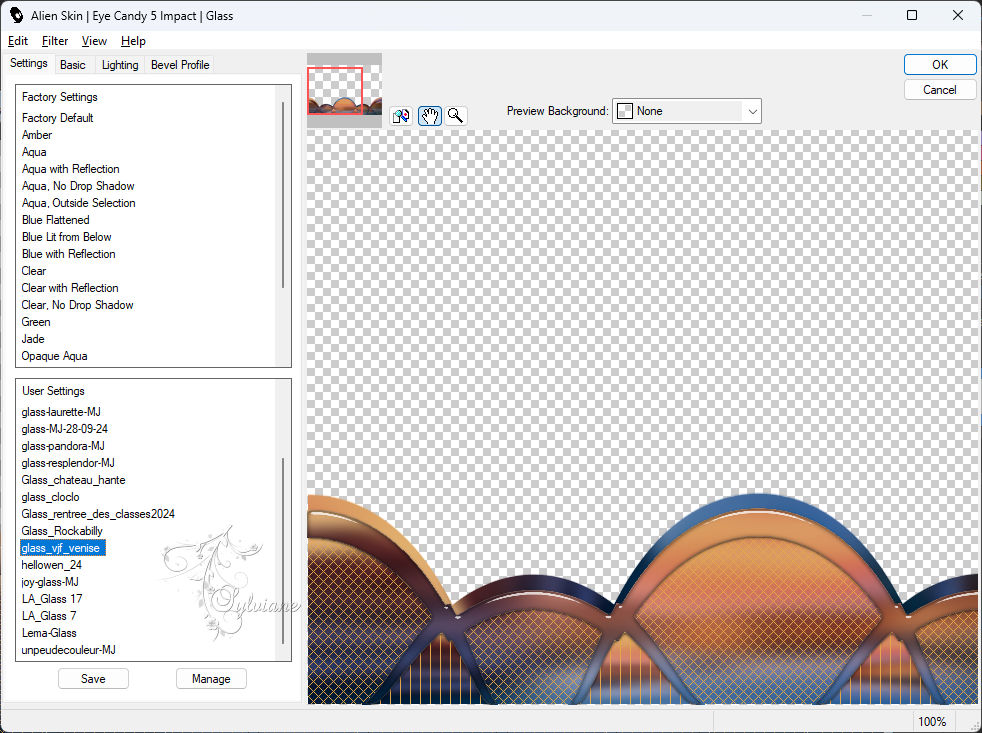982x733 pixels.
Task: Select the Factory Default preset
Action: [x=58, y=118]
